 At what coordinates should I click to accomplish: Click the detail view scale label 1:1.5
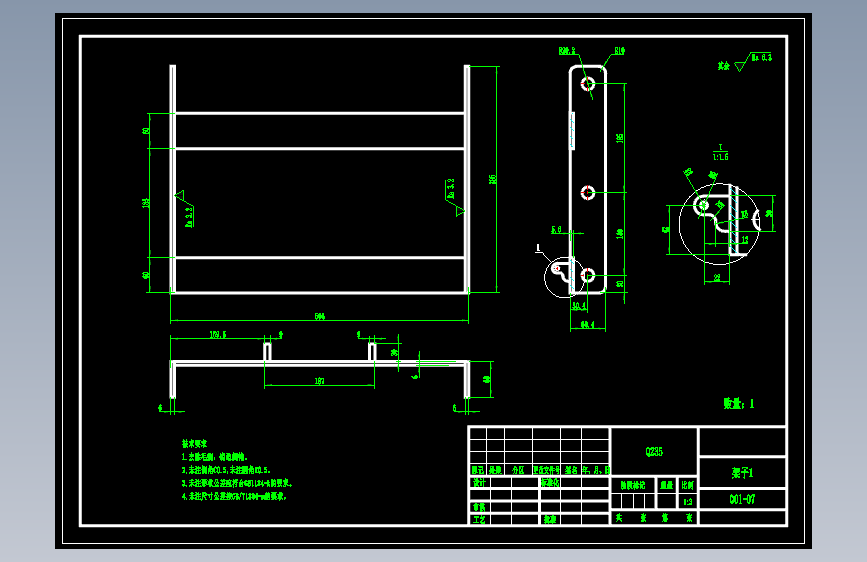tap(720, 157)
